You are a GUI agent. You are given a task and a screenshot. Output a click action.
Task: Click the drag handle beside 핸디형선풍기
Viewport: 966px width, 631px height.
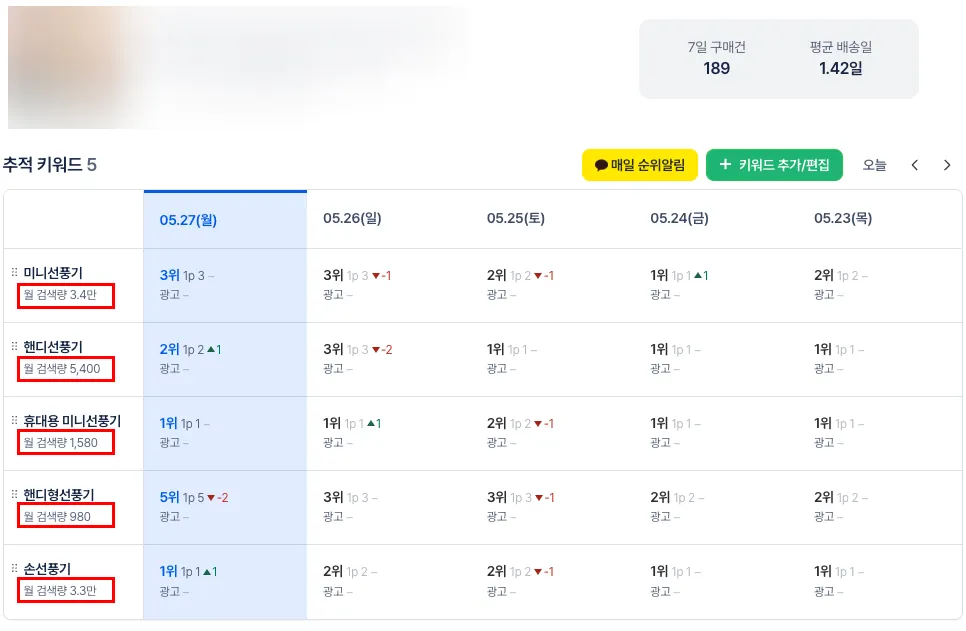click(14, 495)
